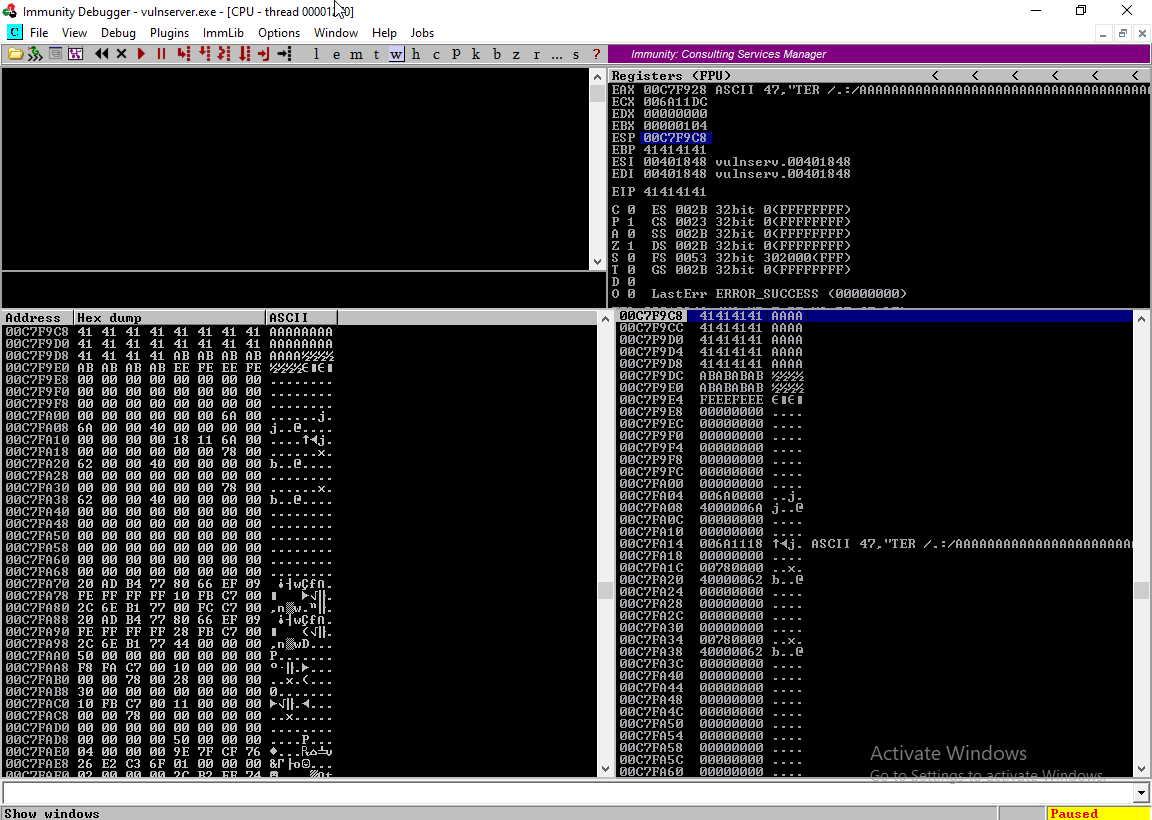Pause execution using the pause icon
1152x820 pixels.
tap(161, 54)
